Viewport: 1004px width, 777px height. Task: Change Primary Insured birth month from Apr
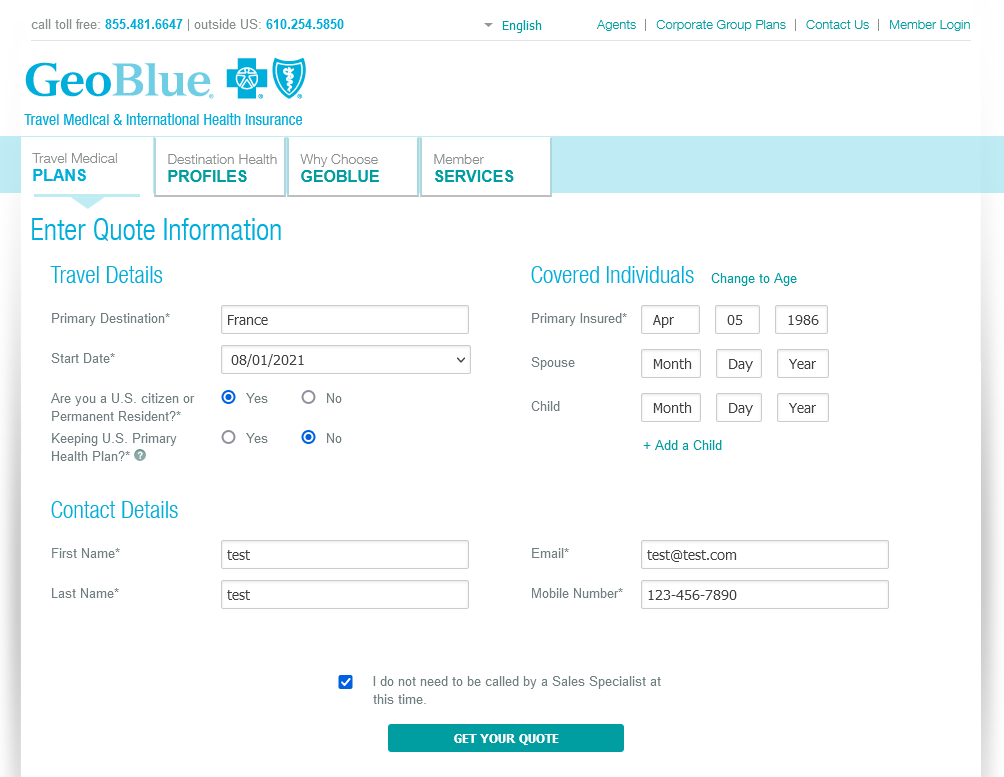pyautogui.click(x=670, y=319)
